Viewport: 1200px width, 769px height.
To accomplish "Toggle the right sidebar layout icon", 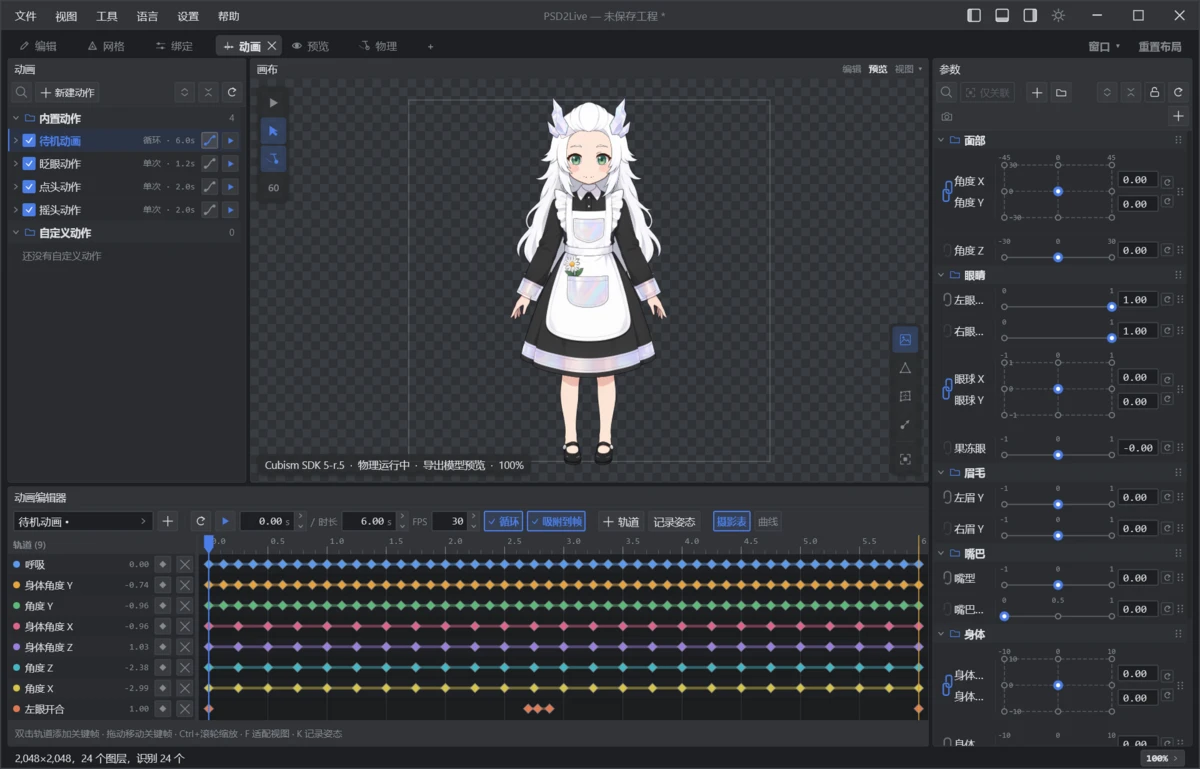I will click(x=1030, y=16).
